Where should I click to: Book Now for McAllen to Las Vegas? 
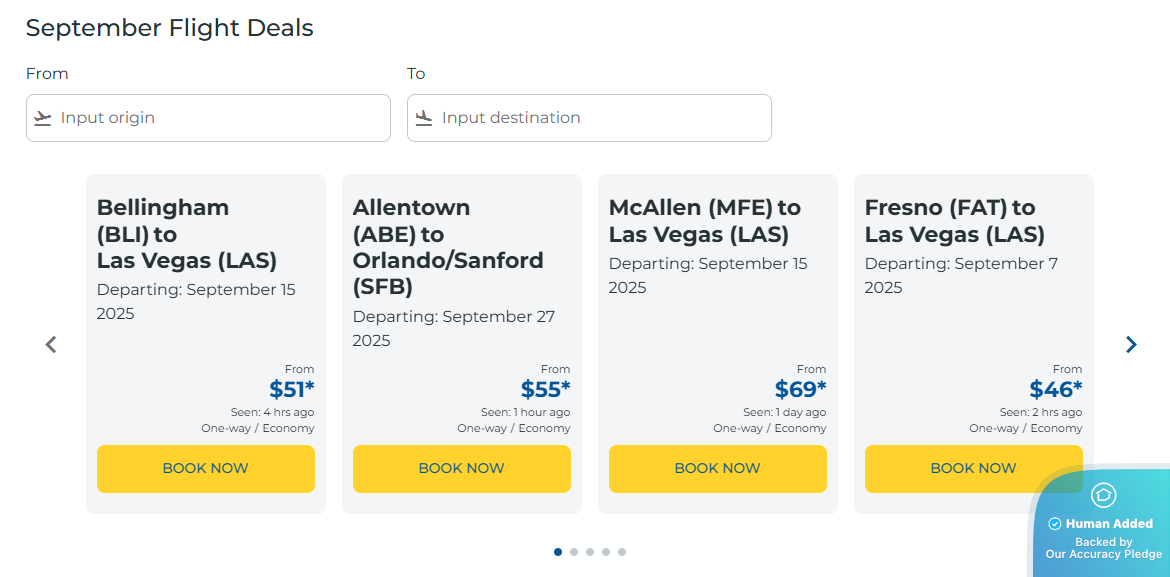[717, 468]
